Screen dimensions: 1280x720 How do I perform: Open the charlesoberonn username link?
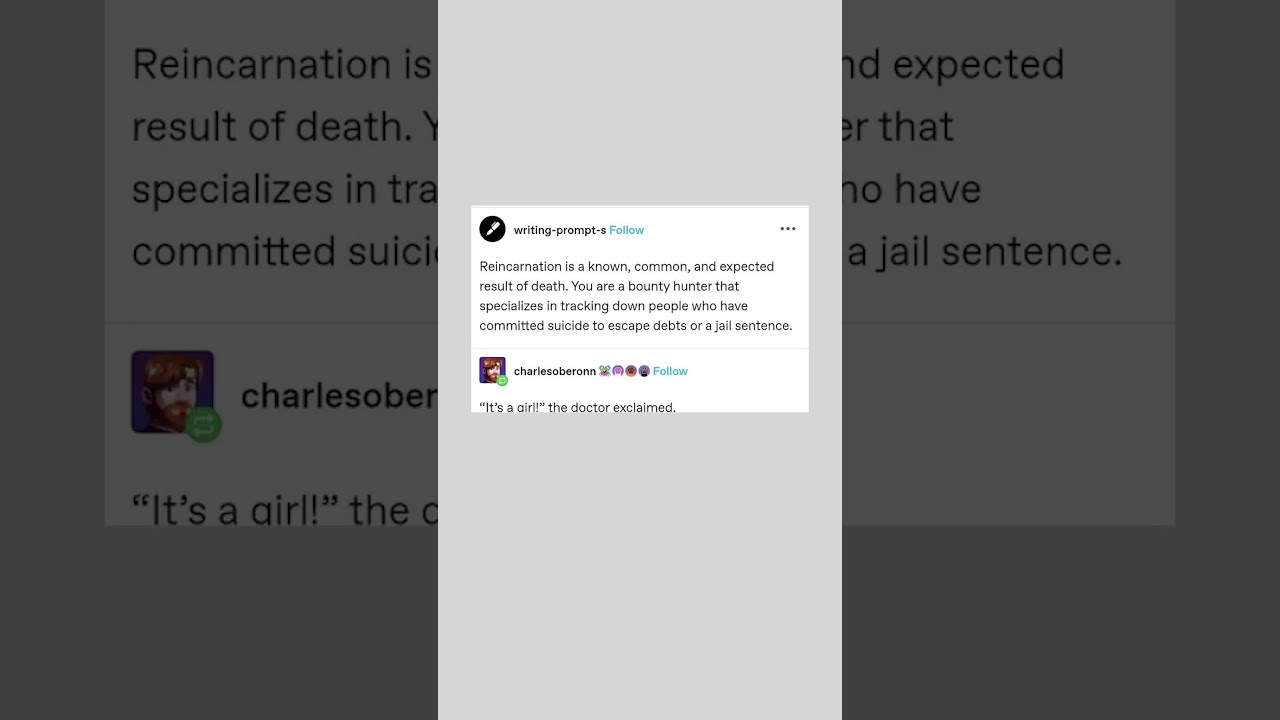coord(555,371)
